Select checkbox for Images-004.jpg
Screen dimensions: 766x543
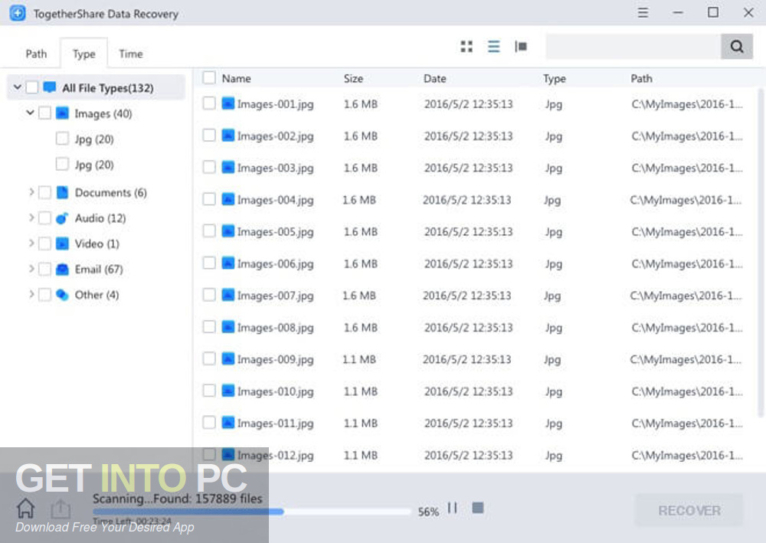[209, 199]
